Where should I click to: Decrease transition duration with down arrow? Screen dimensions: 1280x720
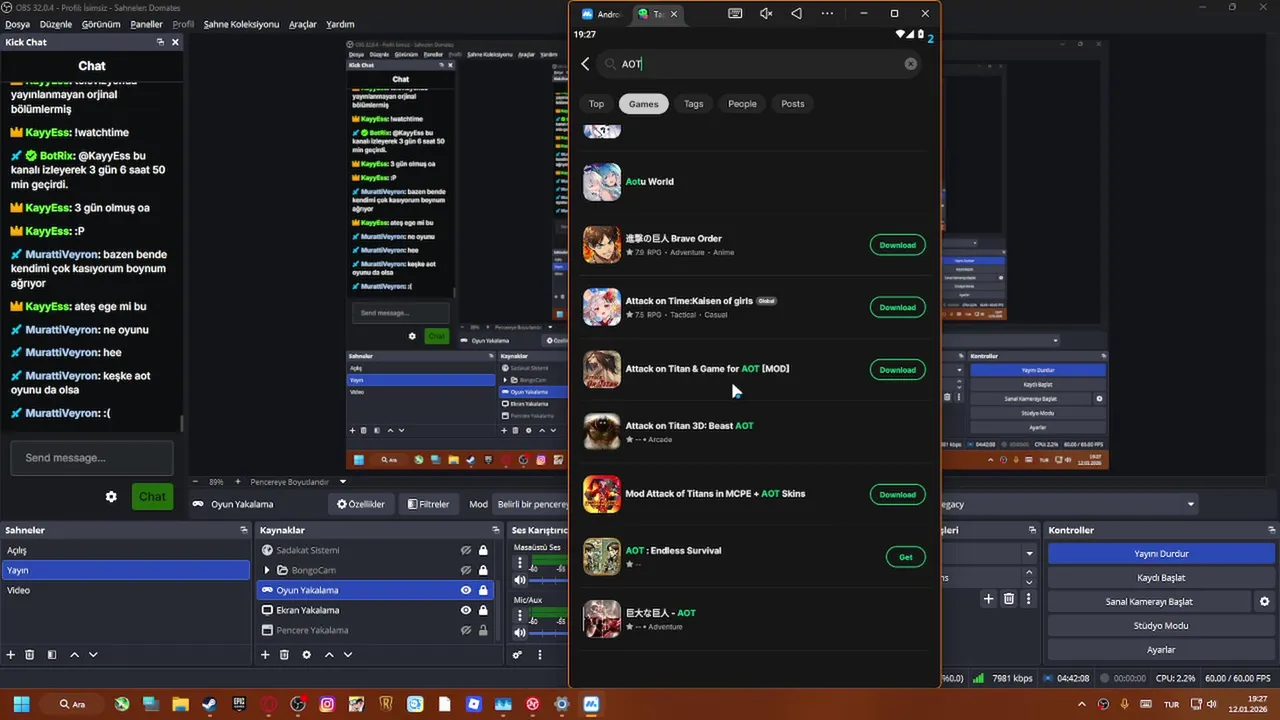click(1029, 581)
